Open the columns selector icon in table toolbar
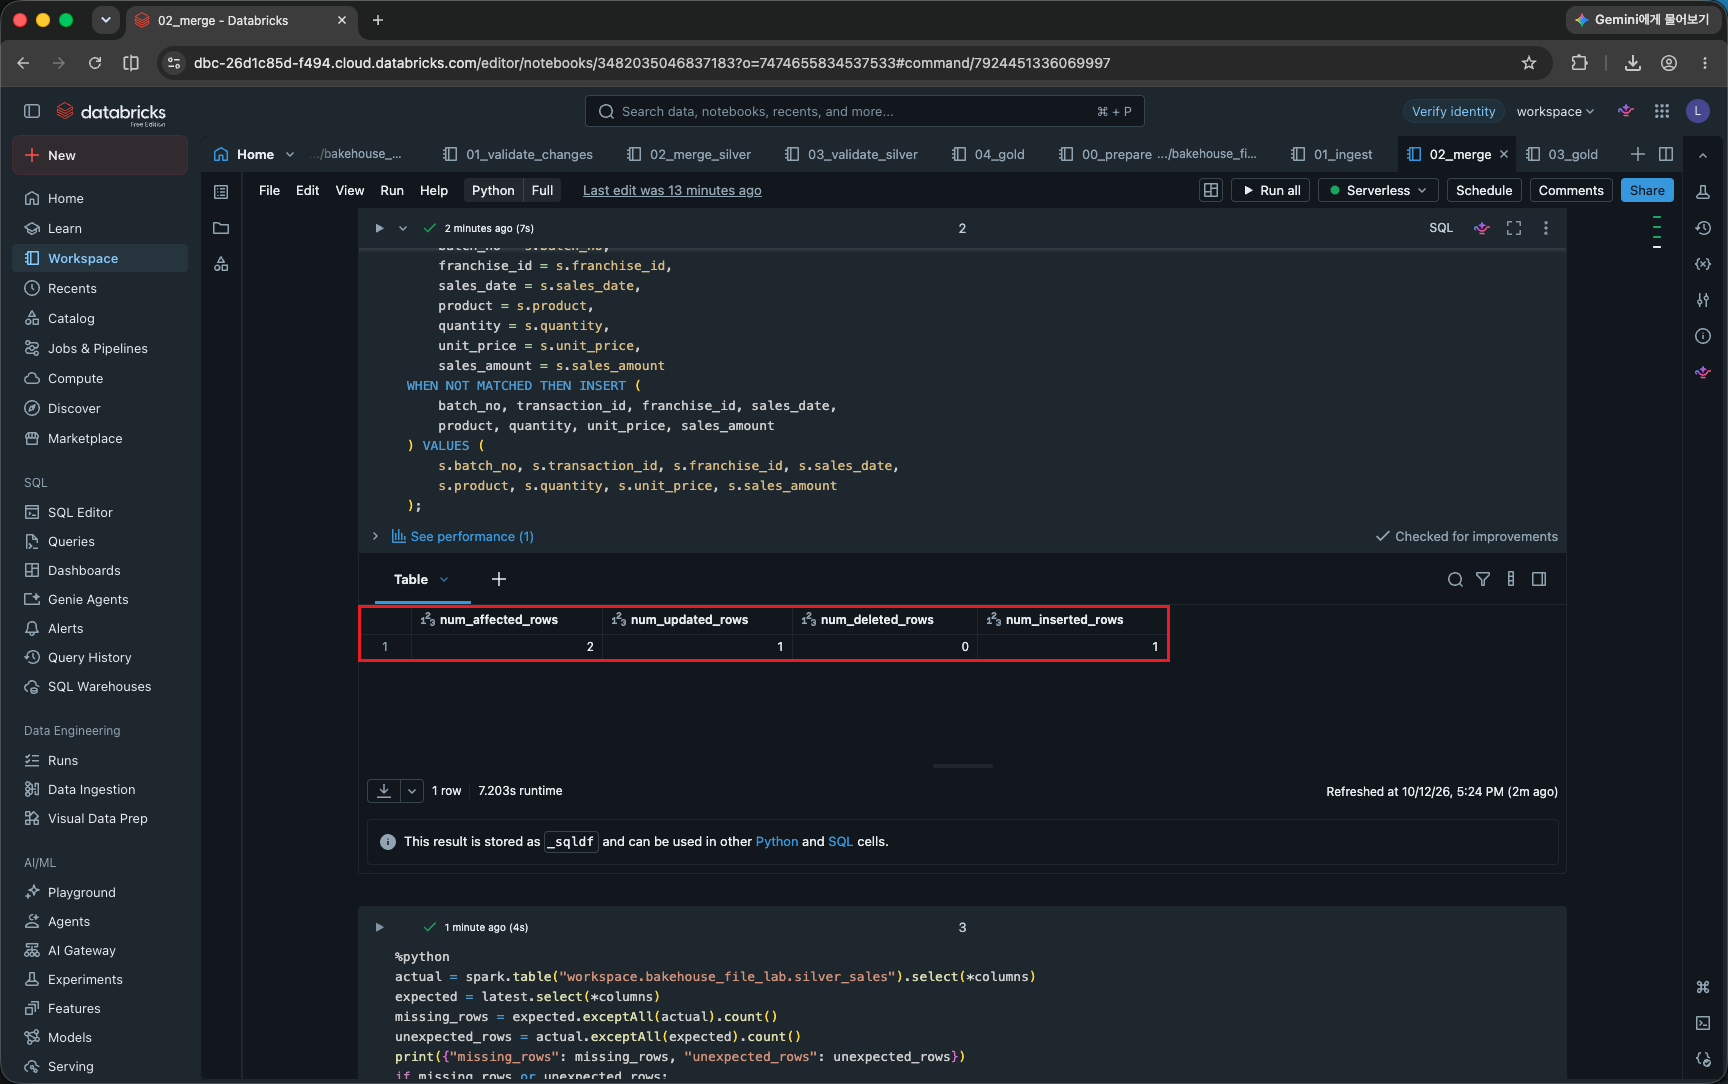1728x1084 pixels. 1511,579
